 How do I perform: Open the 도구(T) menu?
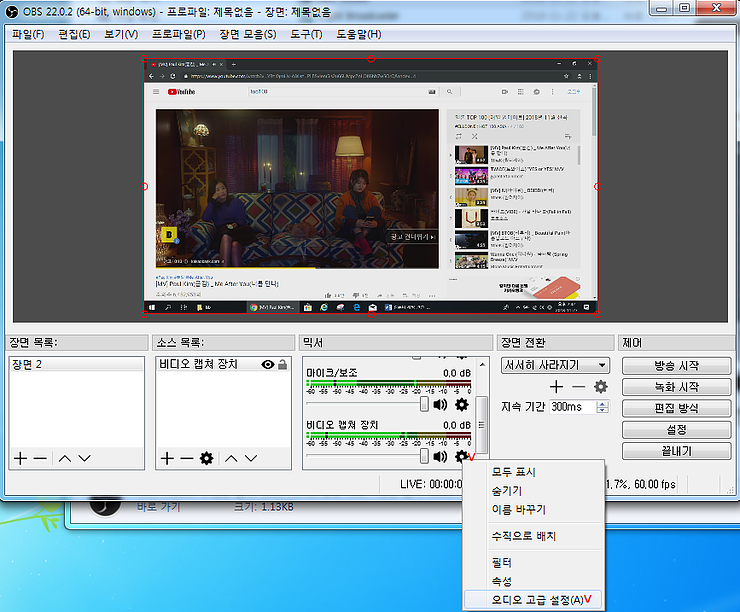point(306,34)
